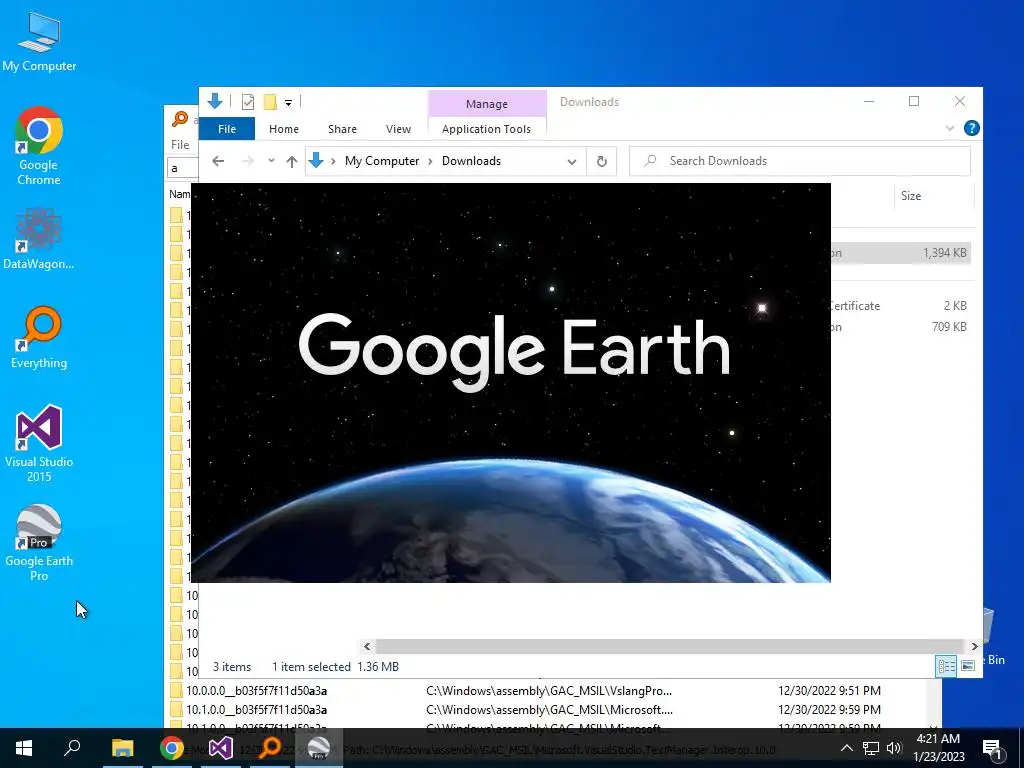The image size is (1024, 768).
Task: Open network status tray icon
Action: click(871, 748)
